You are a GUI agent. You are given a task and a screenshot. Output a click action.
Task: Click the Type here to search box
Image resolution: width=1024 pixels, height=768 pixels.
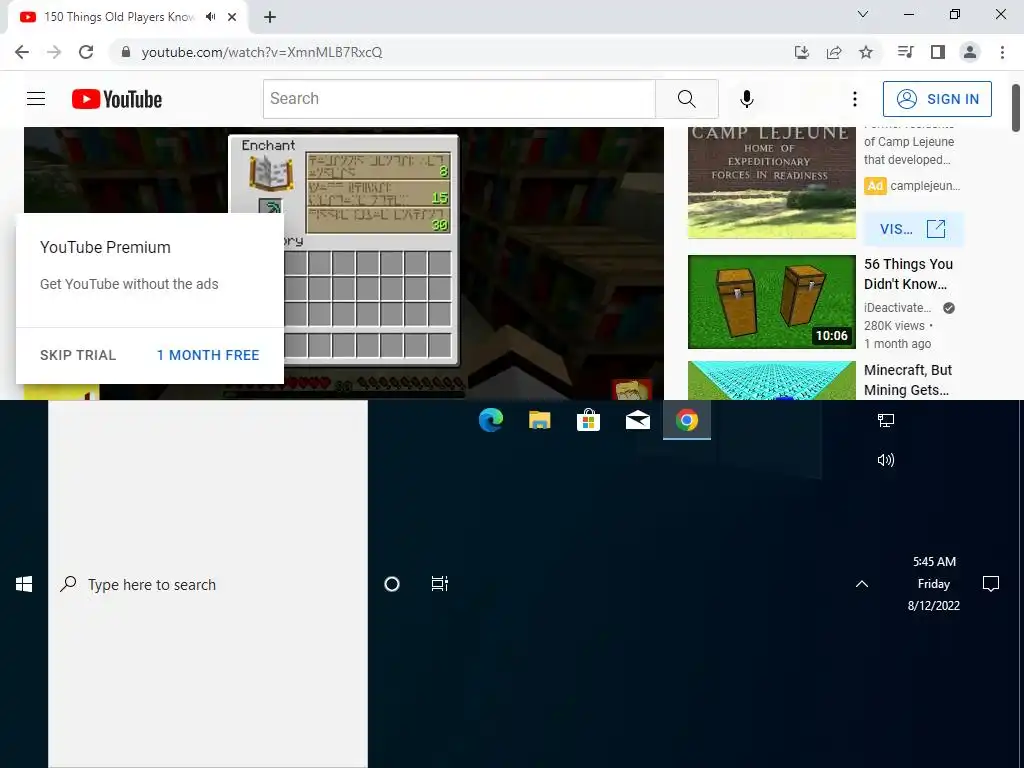click(208, 584)
